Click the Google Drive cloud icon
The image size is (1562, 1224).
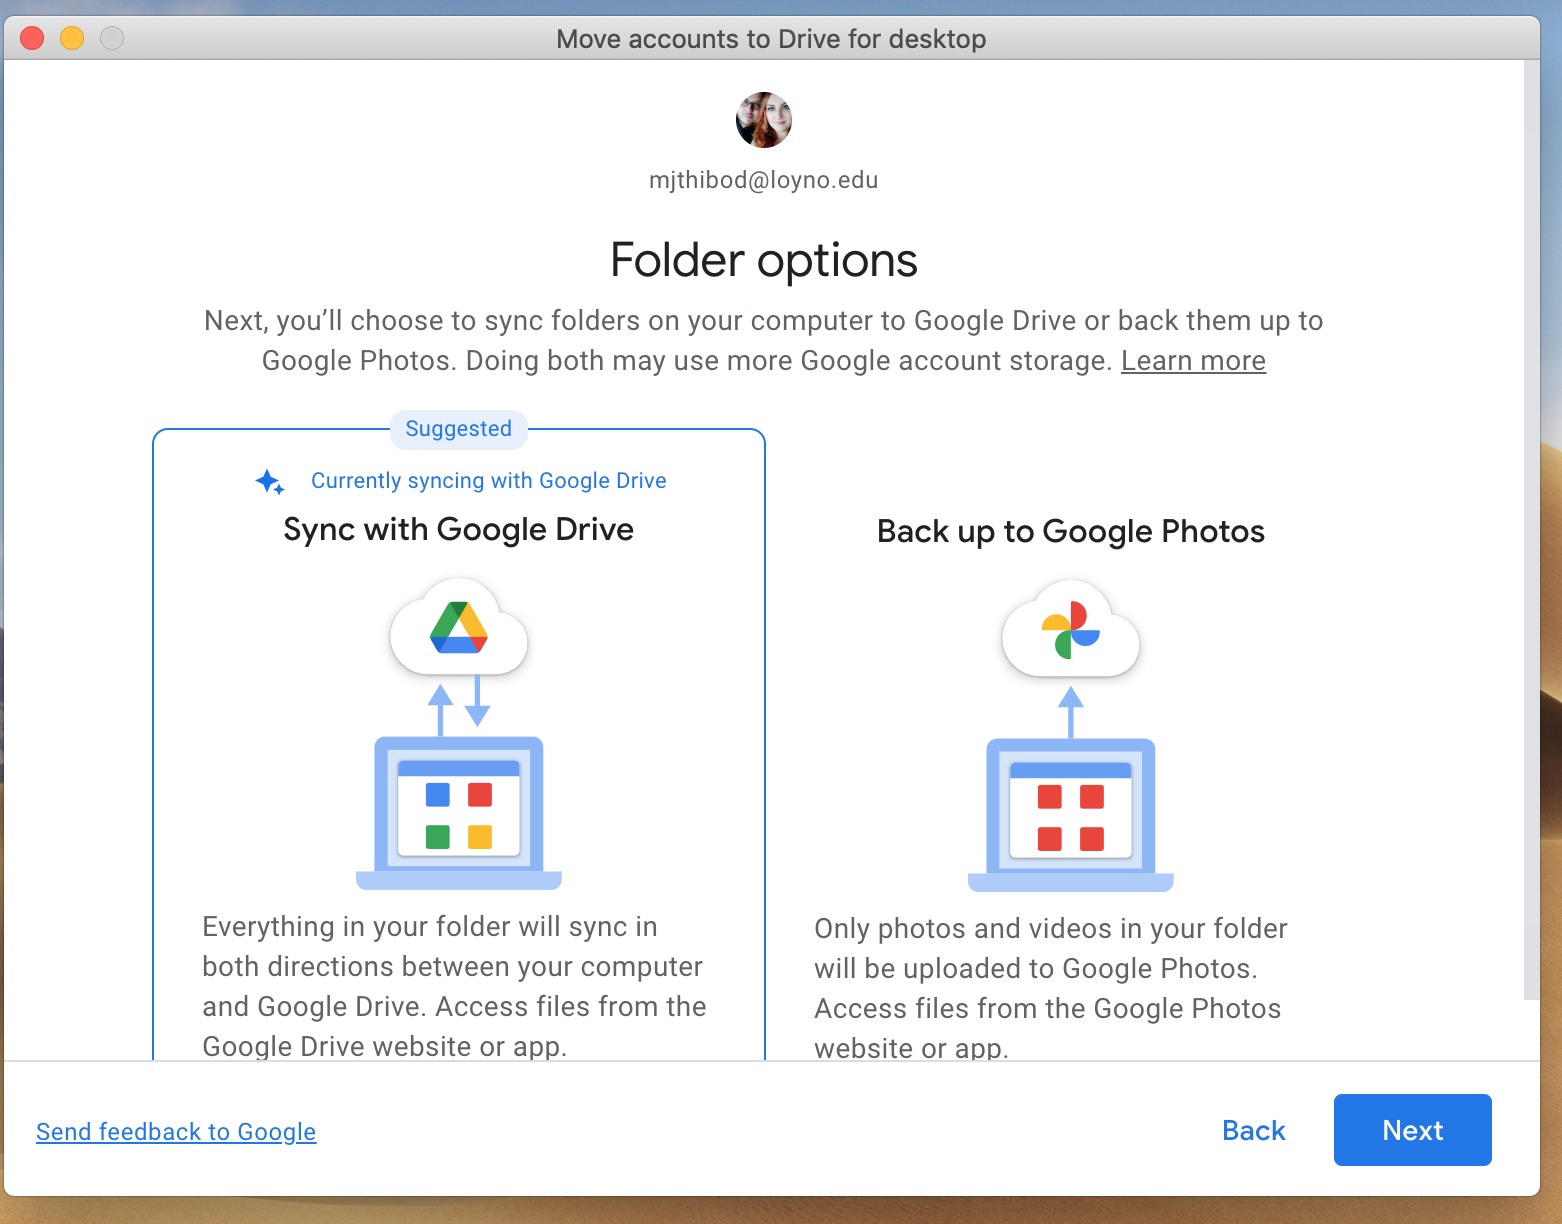[459, 629]
